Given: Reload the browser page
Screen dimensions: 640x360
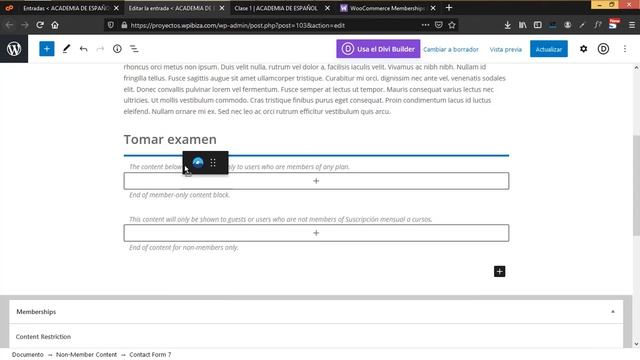Looking at the screenshot, I should pyautogui.click(x=40, y=25).
